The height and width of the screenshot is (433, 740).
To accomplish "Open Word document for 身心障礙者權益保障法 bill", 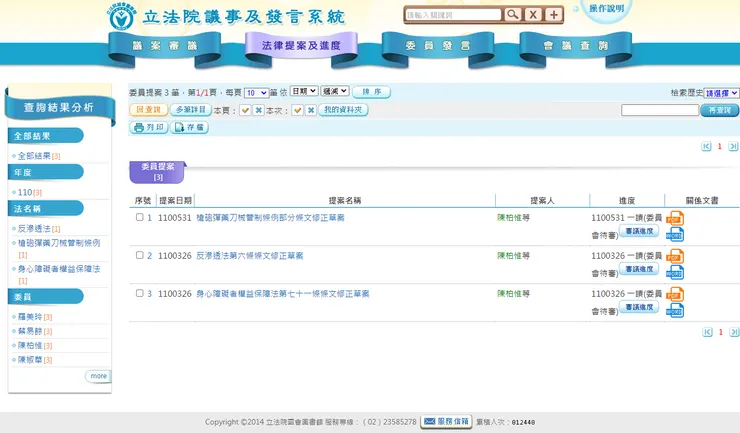I will point(675,310).
